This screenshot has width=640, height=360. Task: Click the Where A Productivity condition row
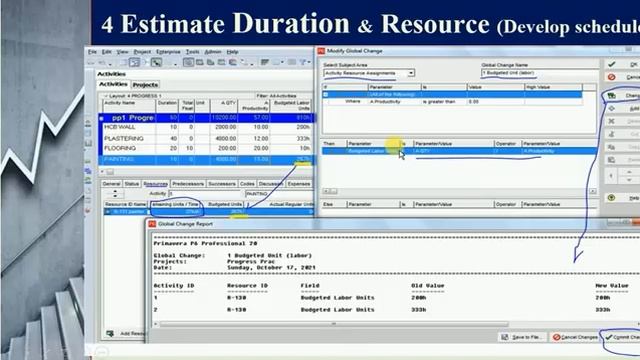tap(452, 102)
